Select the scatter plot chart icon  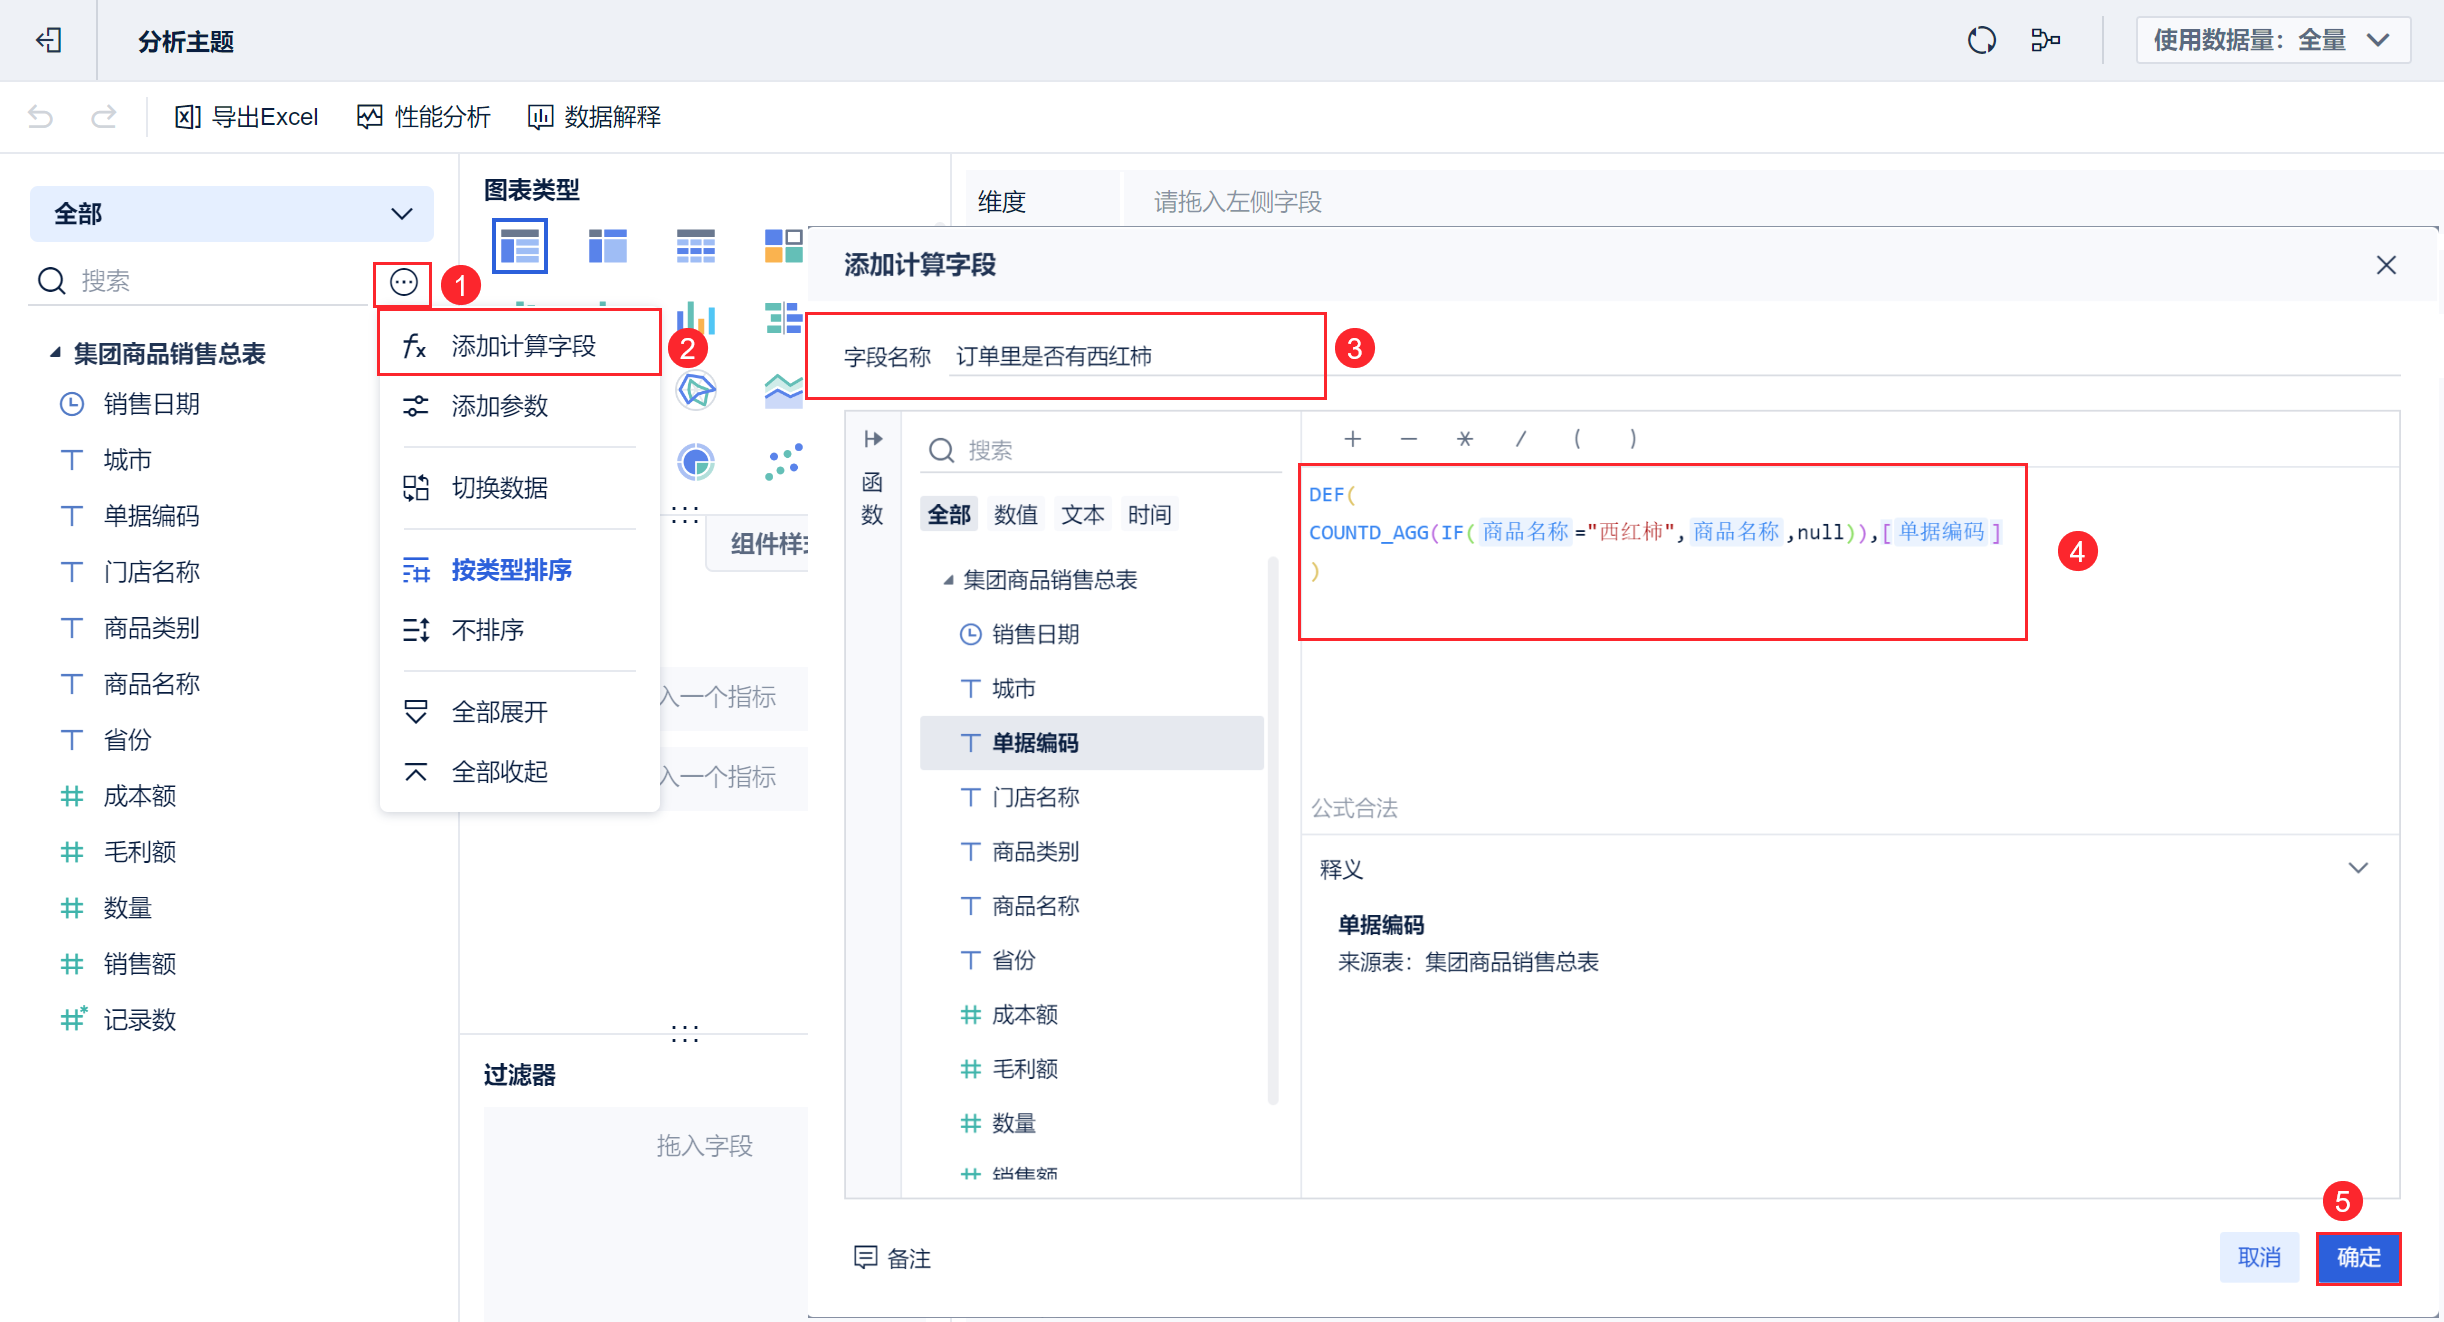(783, 462)
